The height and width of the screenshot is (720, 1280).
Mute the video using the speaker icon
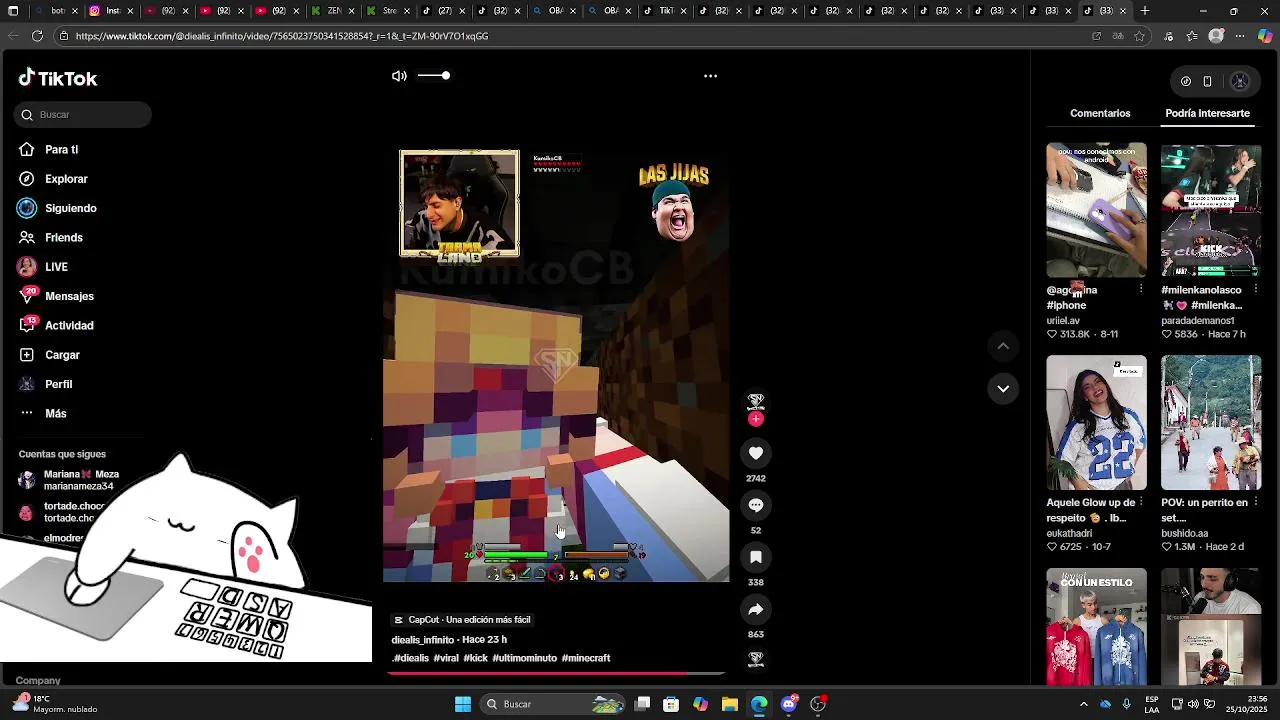(399, 76)
